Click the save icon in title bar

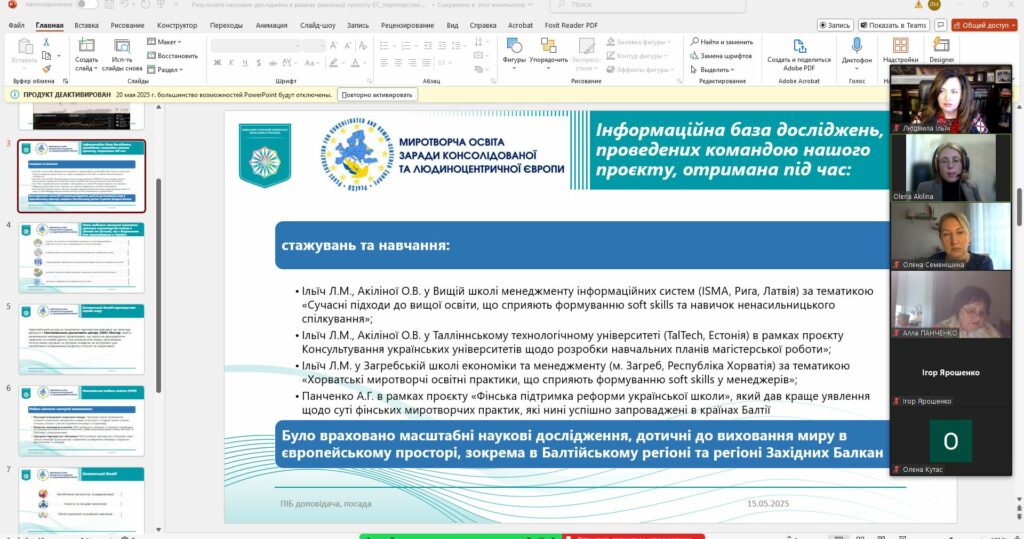(109, 5)
